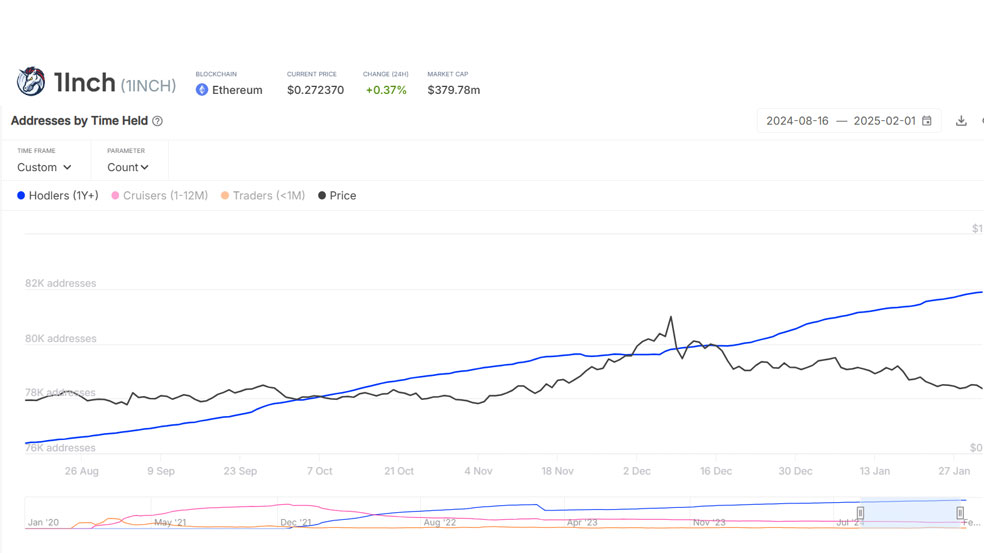This screenshot has width=984, height=554.
Task: Click the blue Hodlers legend color dot
Action: (x=21, y=196)
